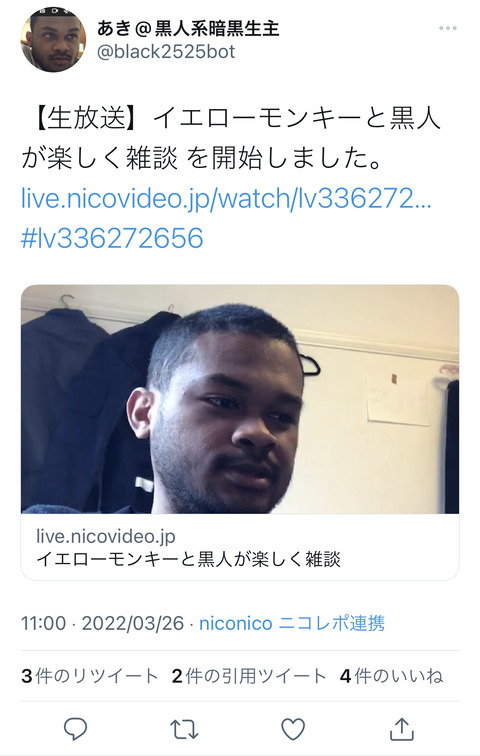Tap the retweet arrows icon

coord(184,729)
